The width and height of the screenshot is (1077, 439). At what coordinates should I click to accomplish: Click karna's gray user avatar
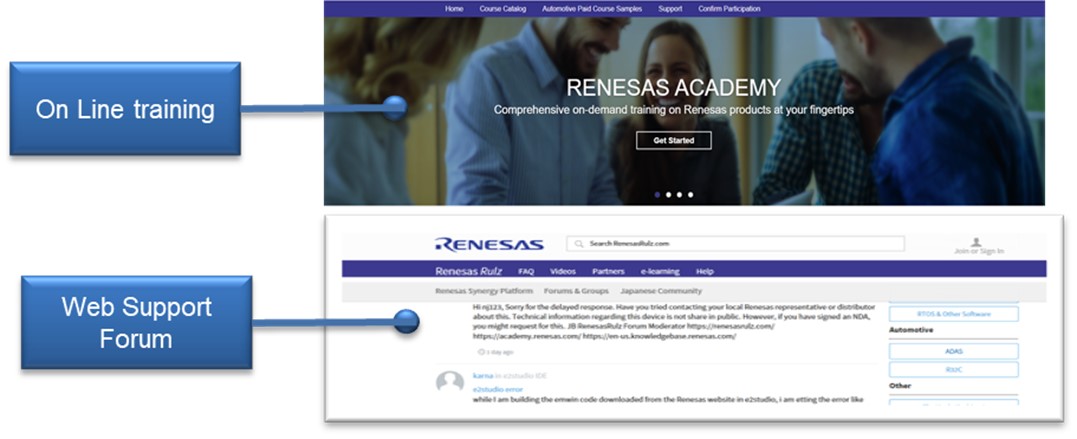pos(450,381)
